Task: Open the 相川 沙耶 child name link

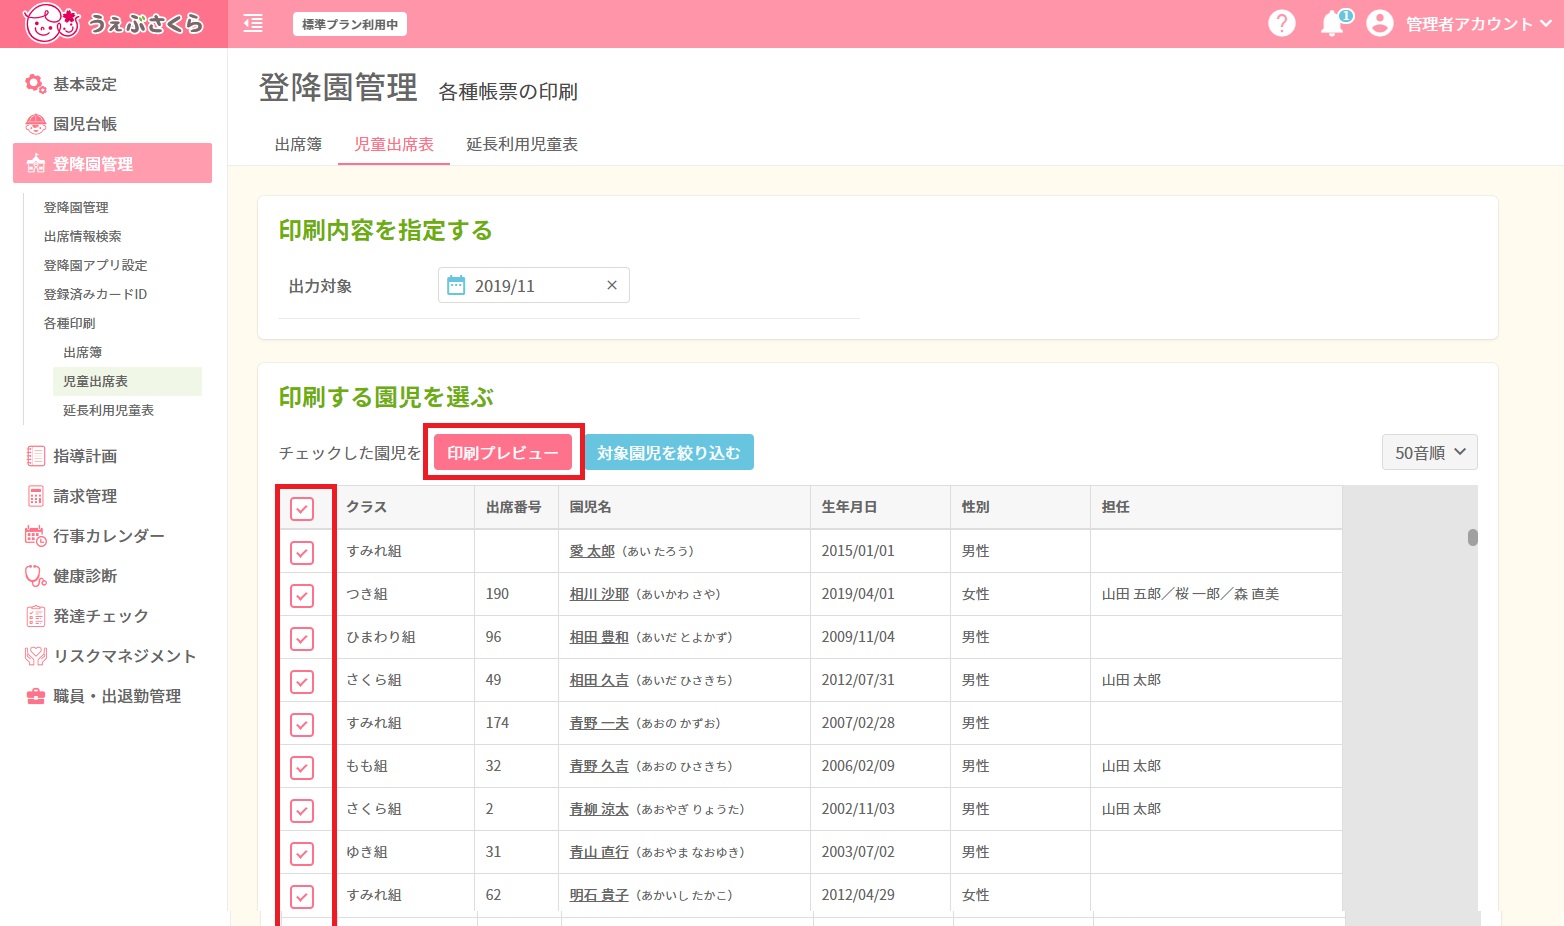Action: pos(599,594)
